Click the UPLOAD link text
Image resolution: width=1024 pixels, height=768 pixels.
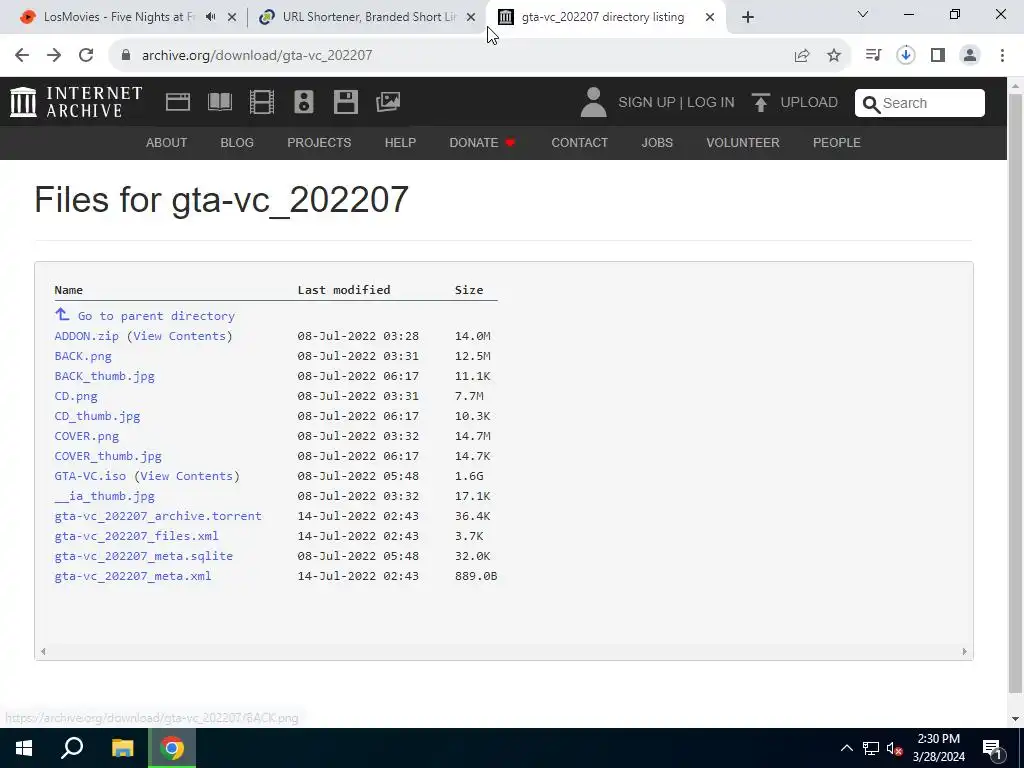[809, 103]
